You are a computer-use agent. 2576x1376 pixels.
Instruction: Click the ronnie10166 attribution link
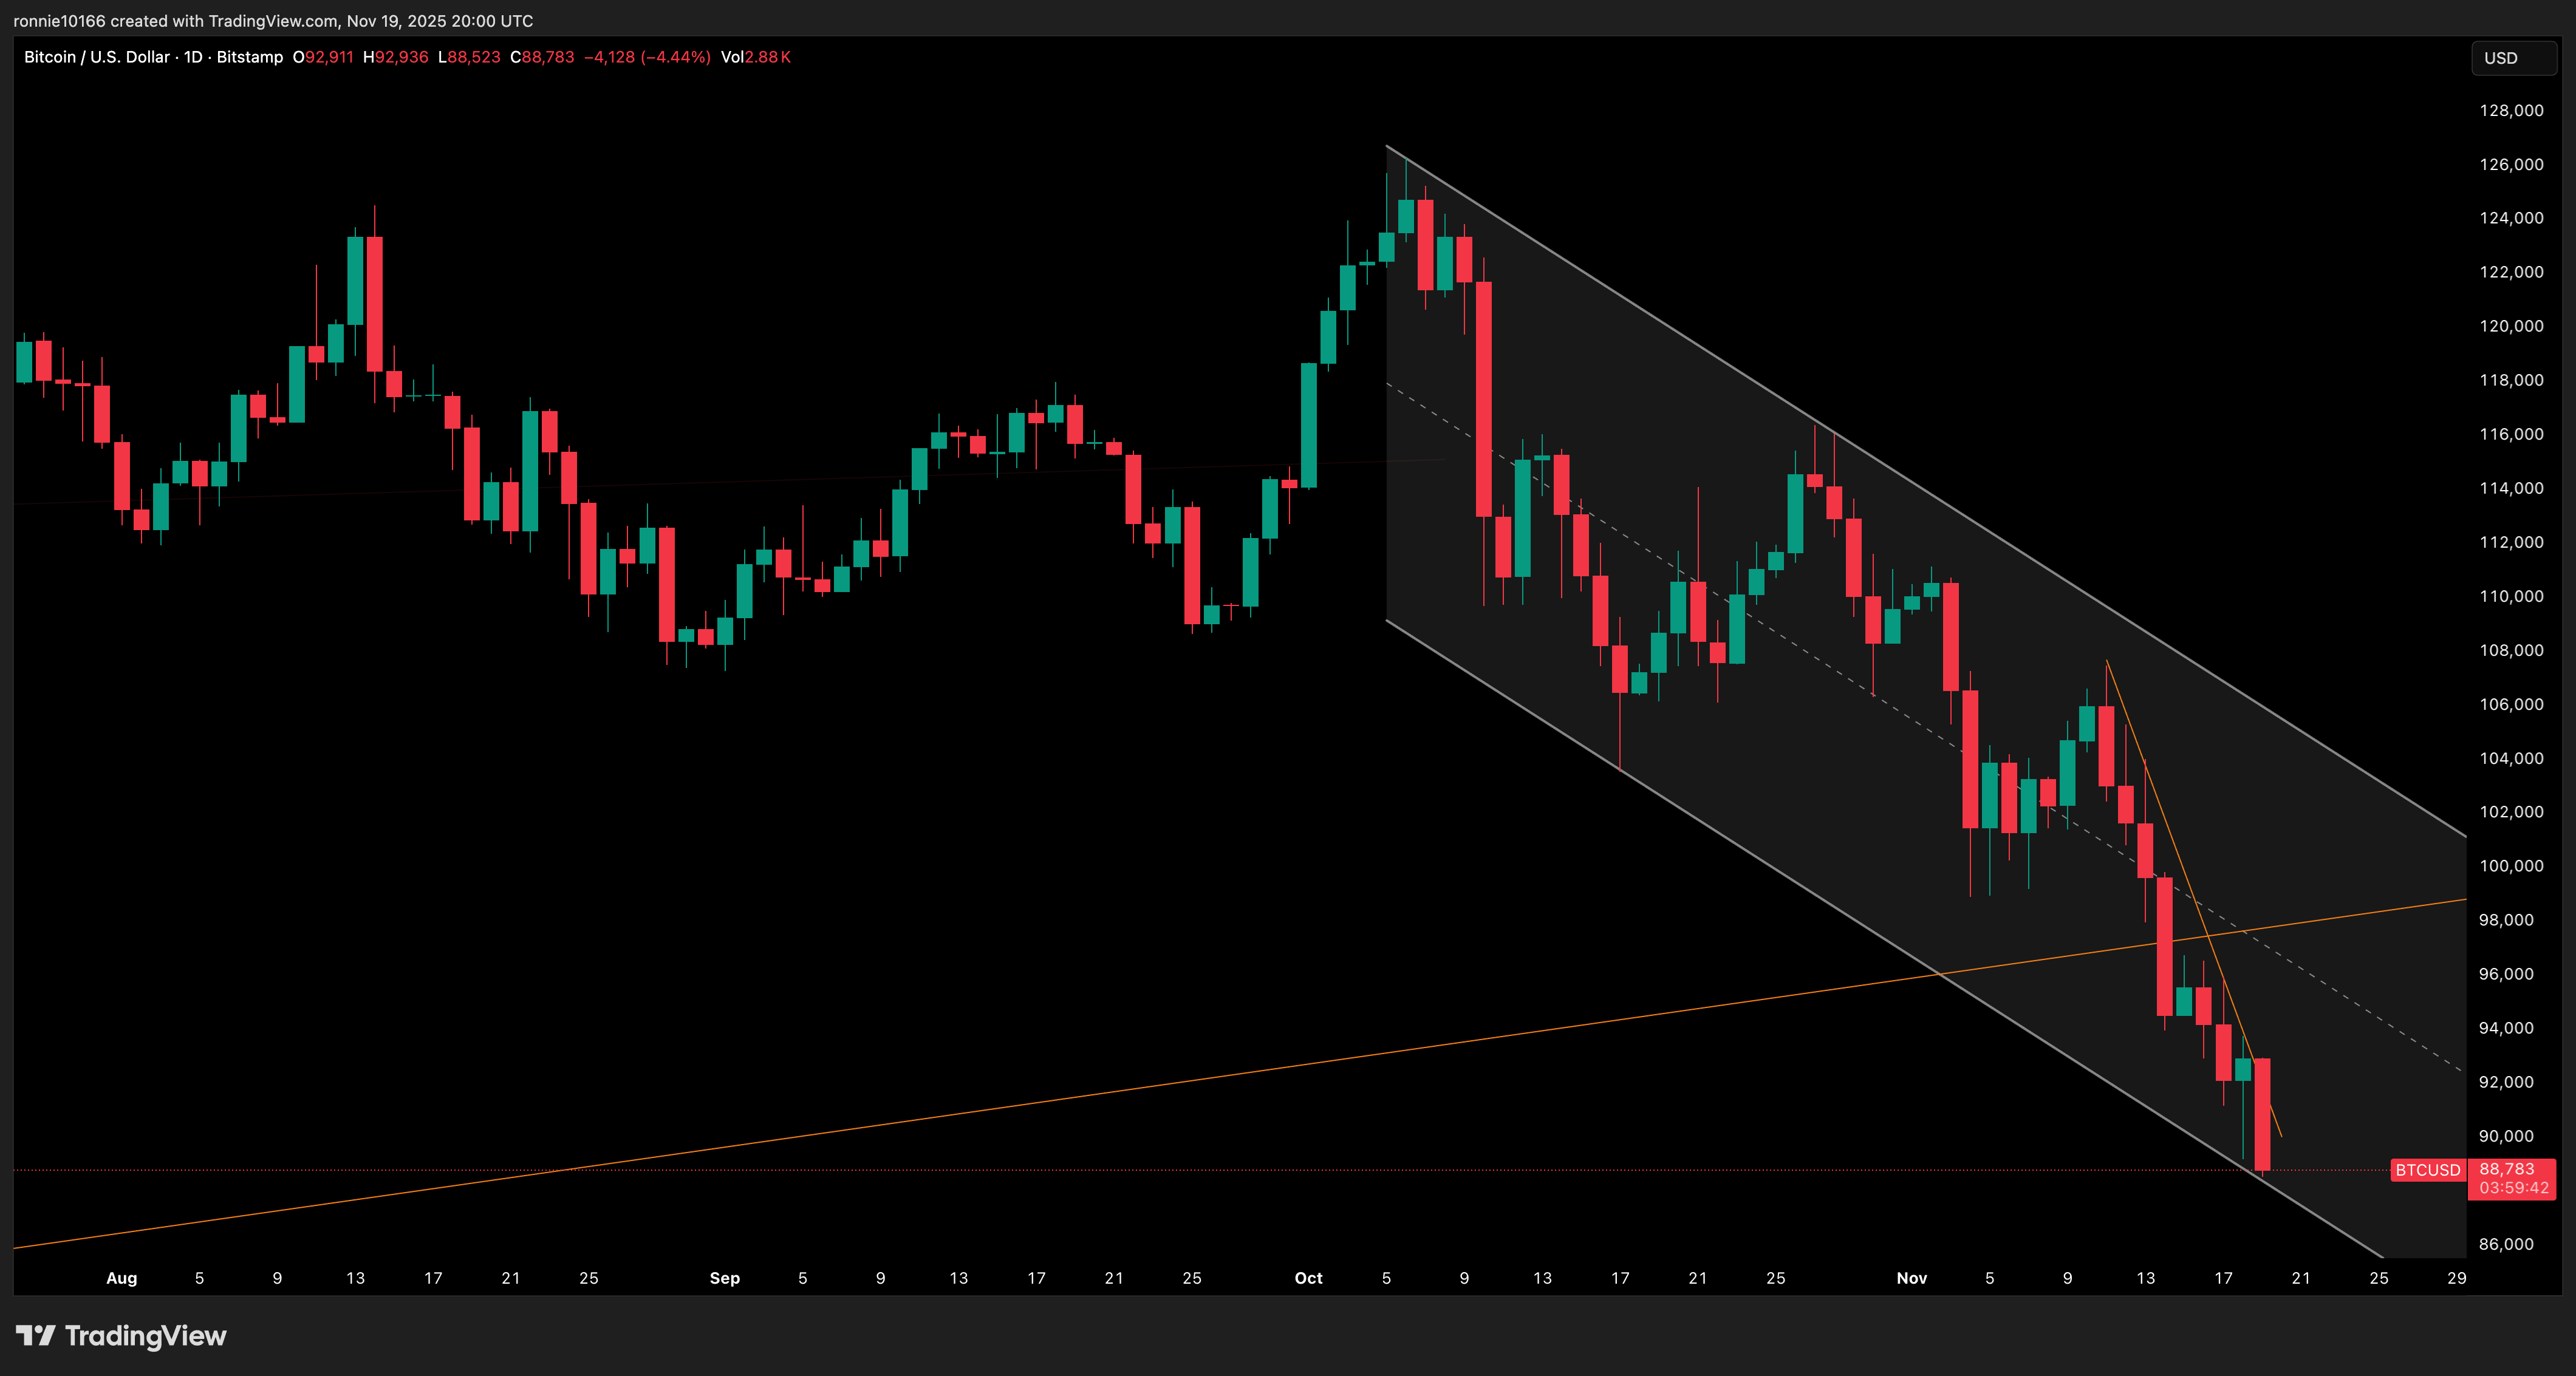60,20
